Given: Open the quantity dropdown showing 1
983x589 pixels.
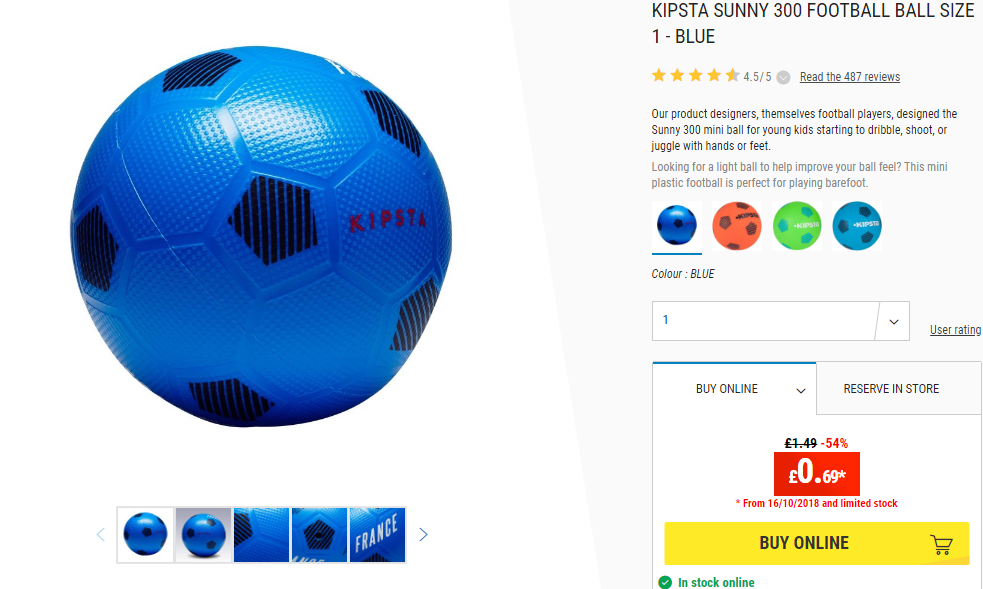Looking at the screenshot, I should click(x=781, y=321).
